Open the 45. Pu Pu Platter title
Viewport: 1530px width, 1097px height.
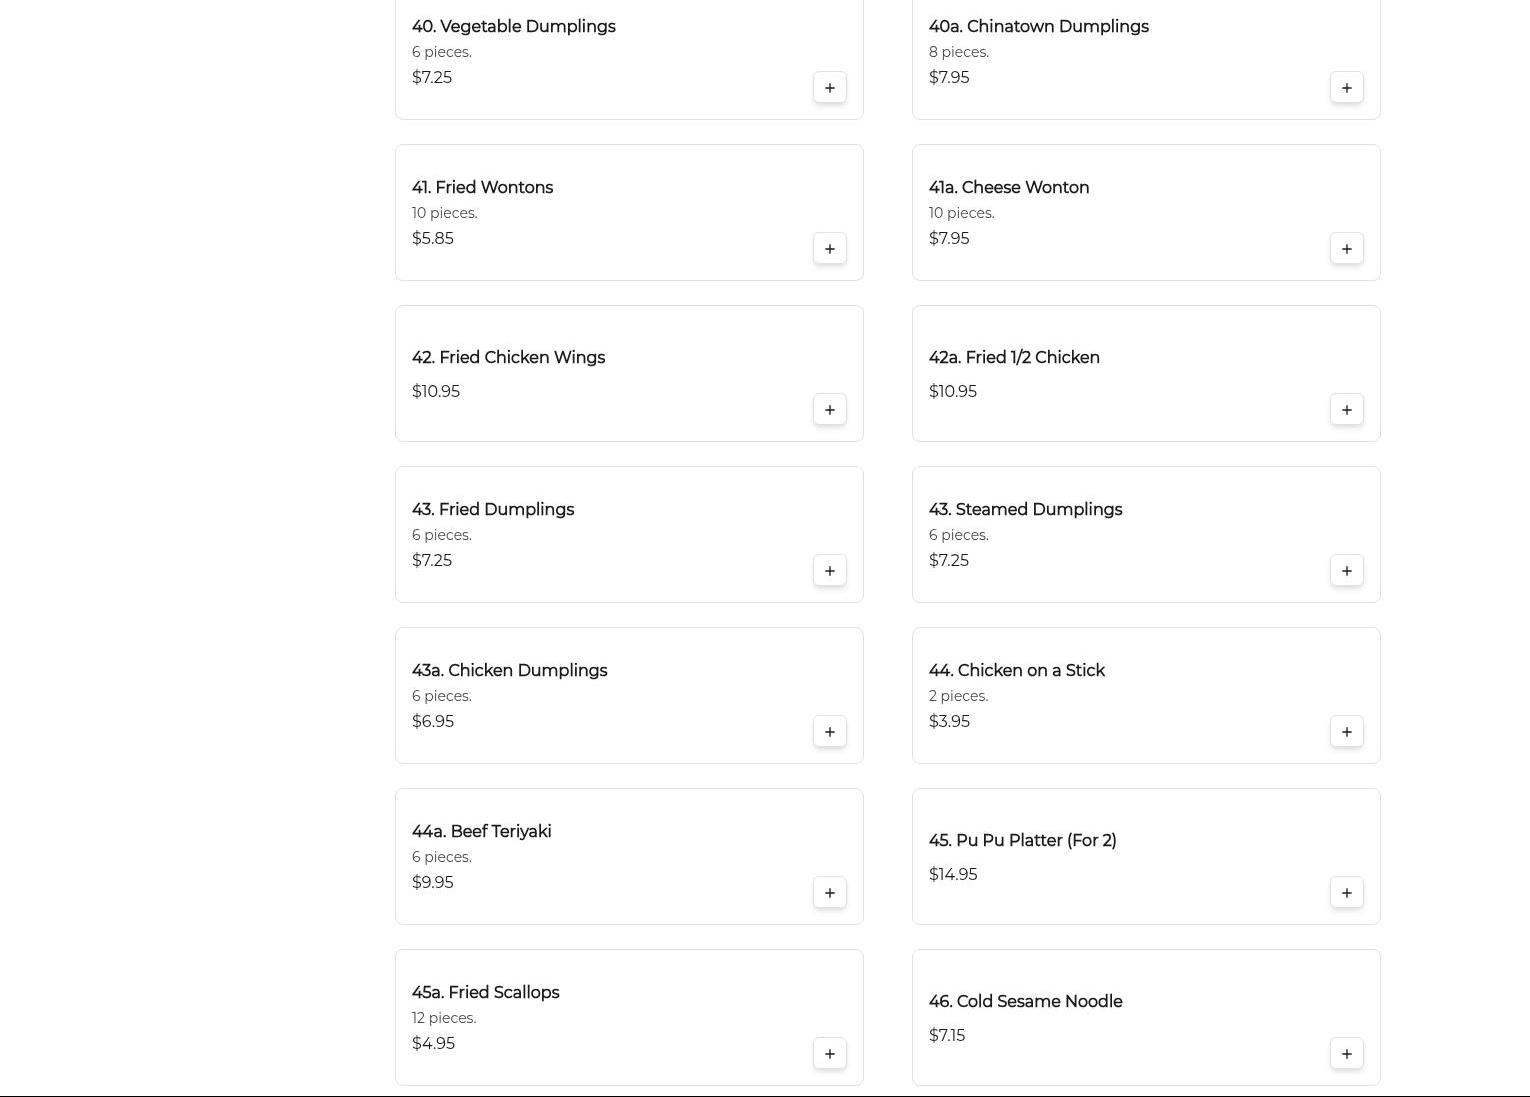1022,840
